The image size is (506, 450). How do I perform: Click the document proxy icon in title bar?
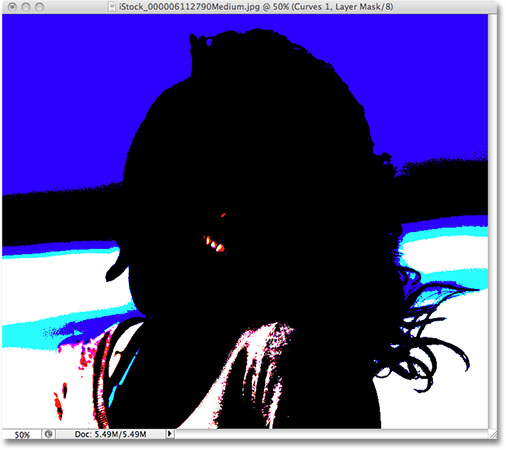(x=112, y=6)
